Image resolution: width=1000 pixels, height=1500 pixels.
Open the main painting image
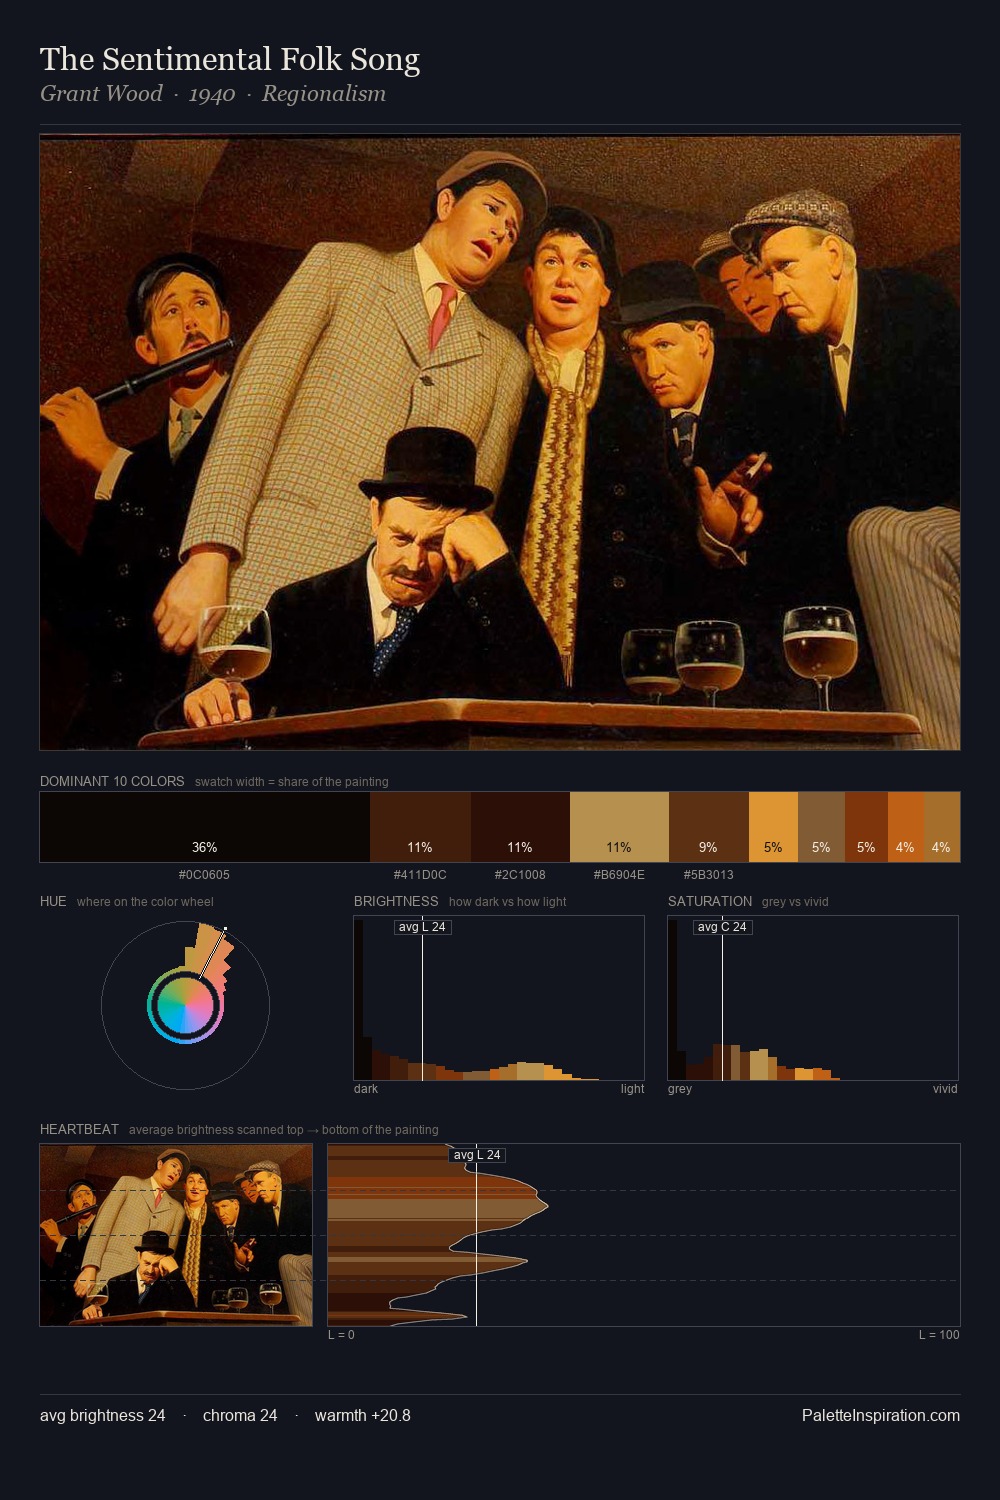point(500,442)
